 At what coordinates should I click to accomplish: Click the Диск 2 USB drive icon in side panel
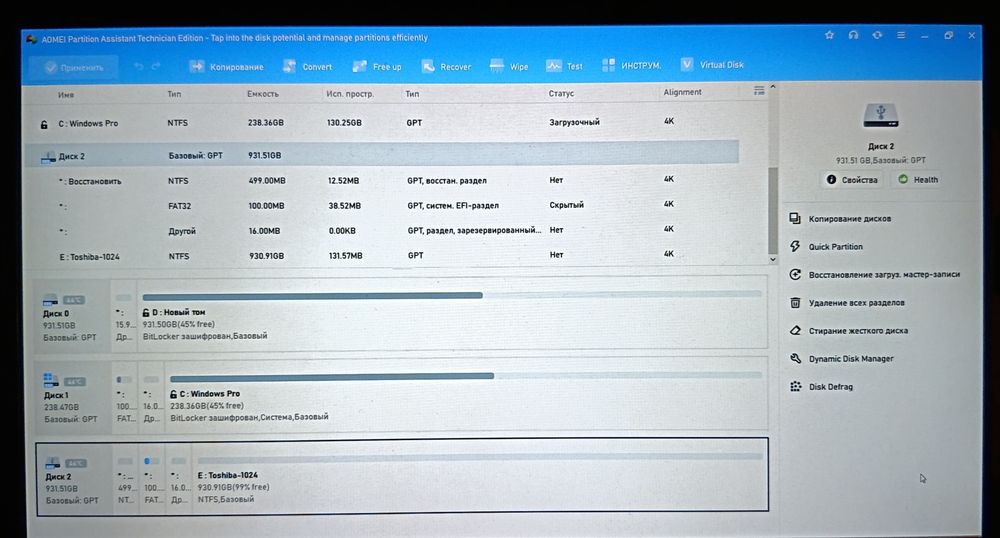(x=880, y=116)
